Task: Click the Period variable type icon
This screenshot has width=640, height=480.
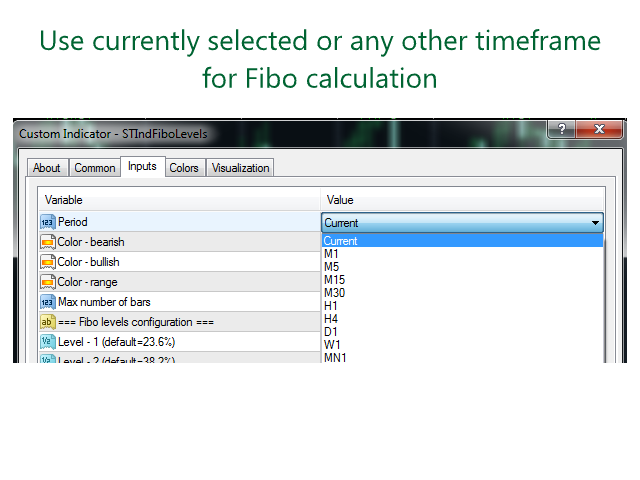Action: click(x=47, y=222)
